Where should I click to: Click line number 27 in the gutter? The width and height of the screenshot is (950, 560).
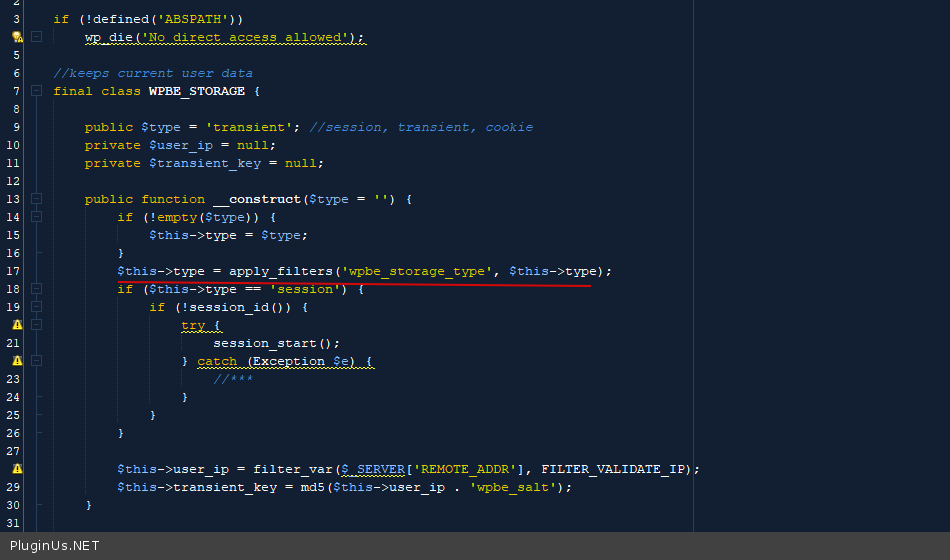(13, 451)
